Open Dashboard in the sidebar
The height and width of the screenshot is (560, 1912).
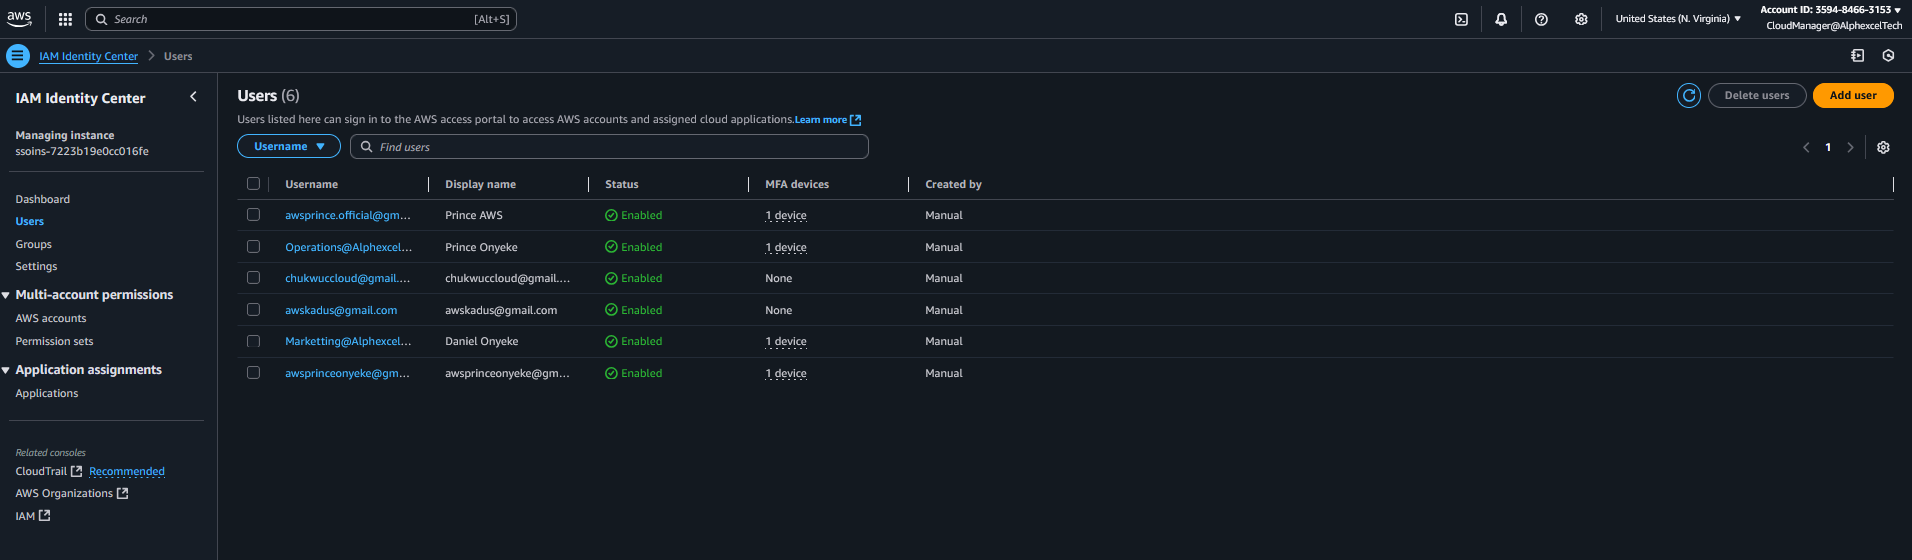(x=43, y=199)
